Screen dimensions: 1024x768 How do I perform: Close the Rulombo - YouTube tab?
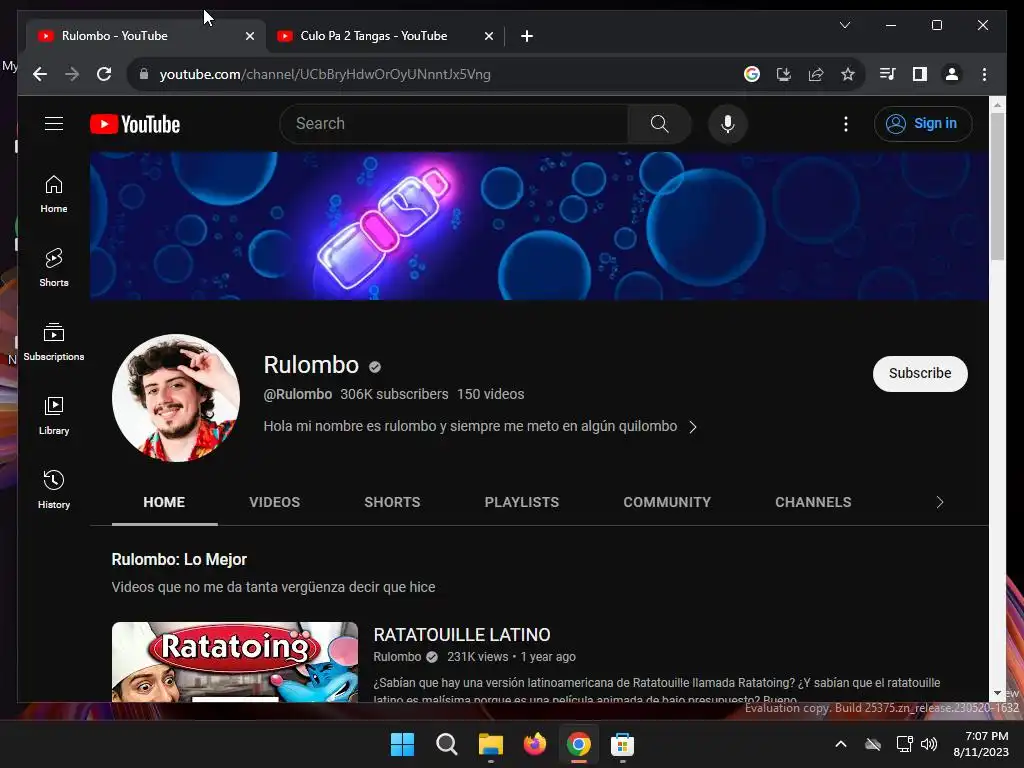click(x=249, y=36)
